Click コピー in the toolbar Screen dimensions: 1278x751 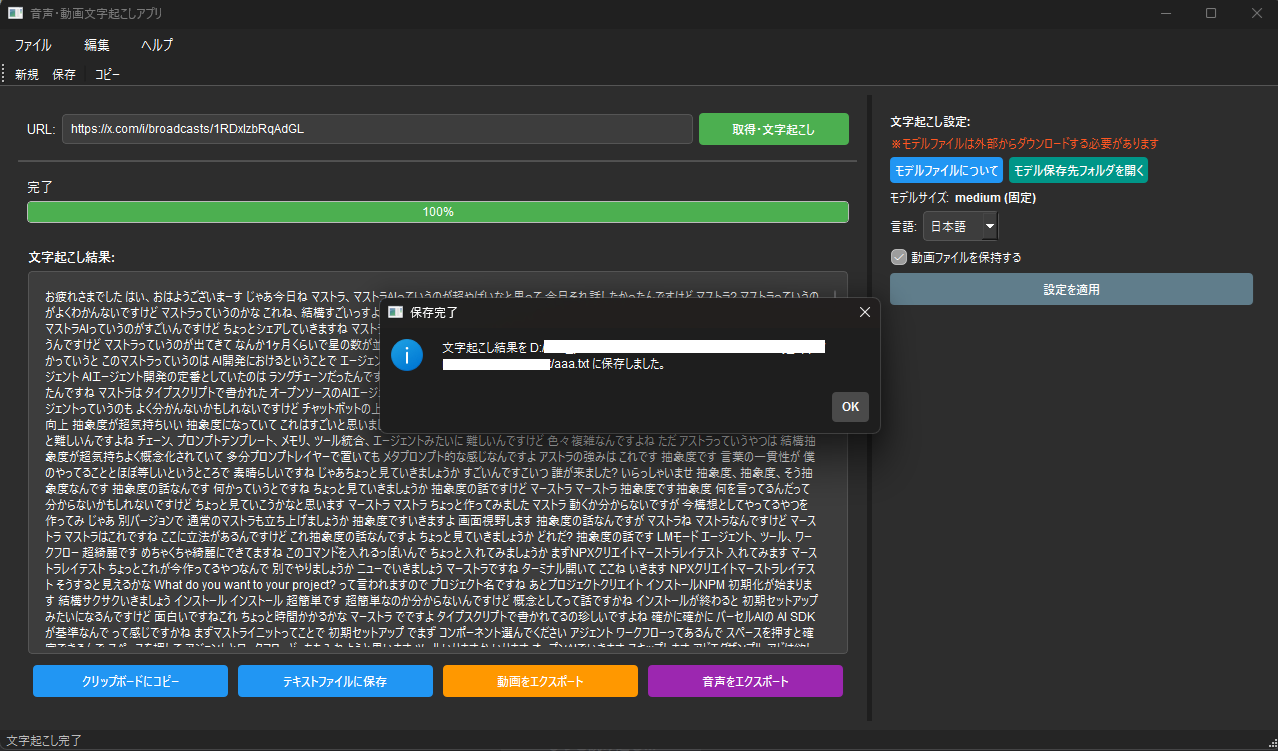coord(107,74)
